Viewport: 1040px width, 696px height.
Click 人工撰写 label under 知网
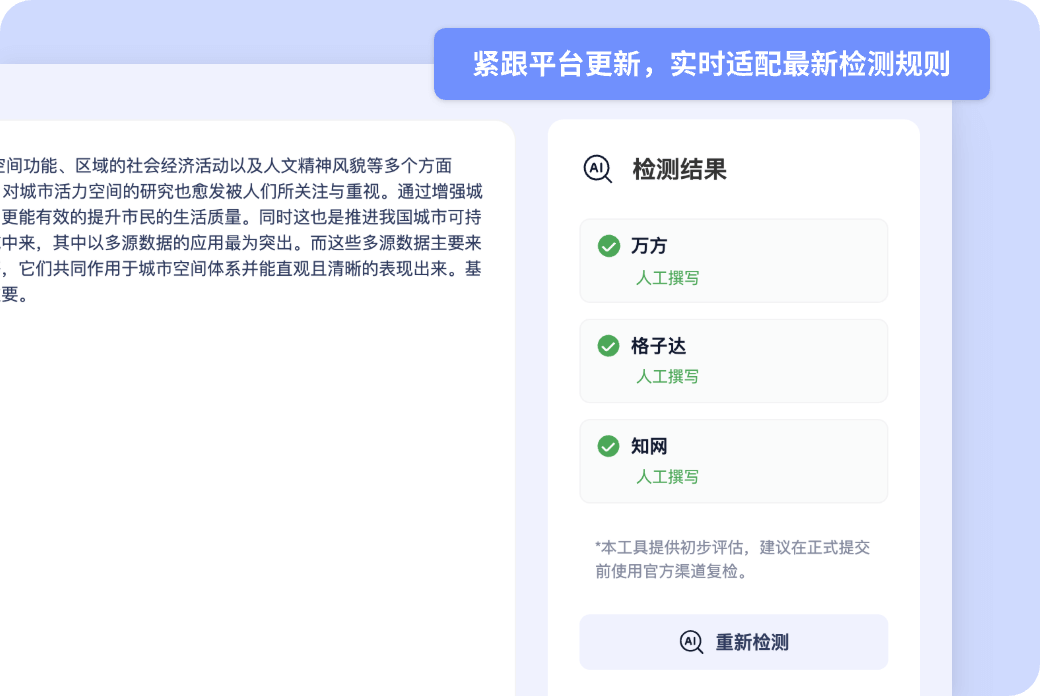point(667,476)
